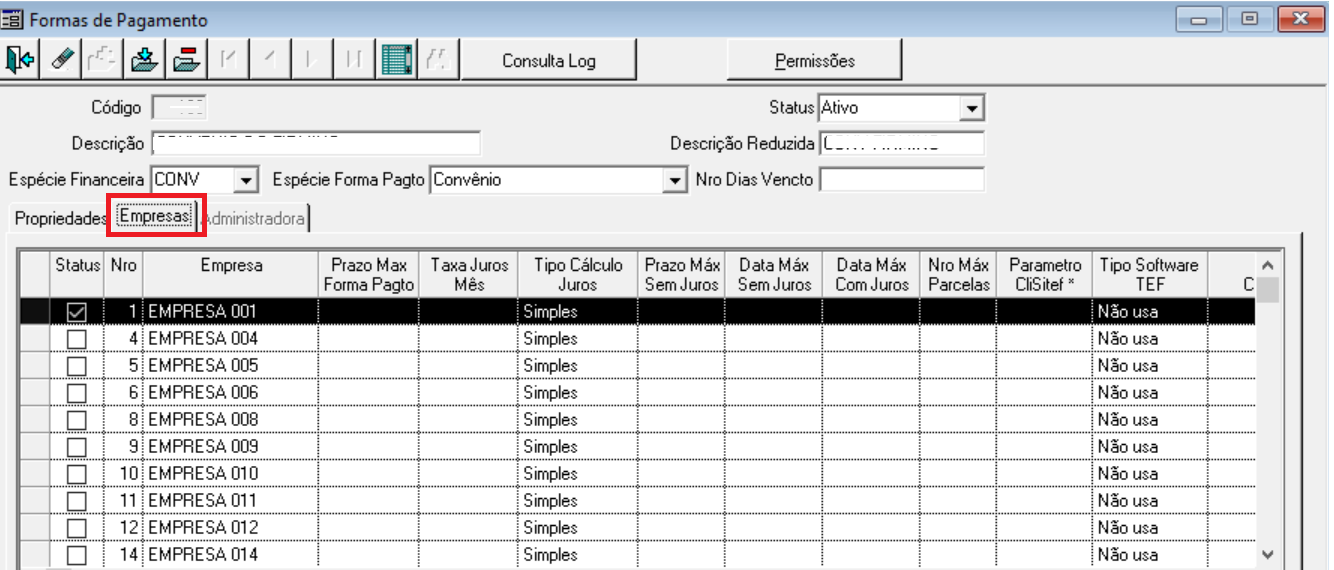Click the grid list view icon
This screenshot has height=570, width=1334.
[x=397, y=60]
